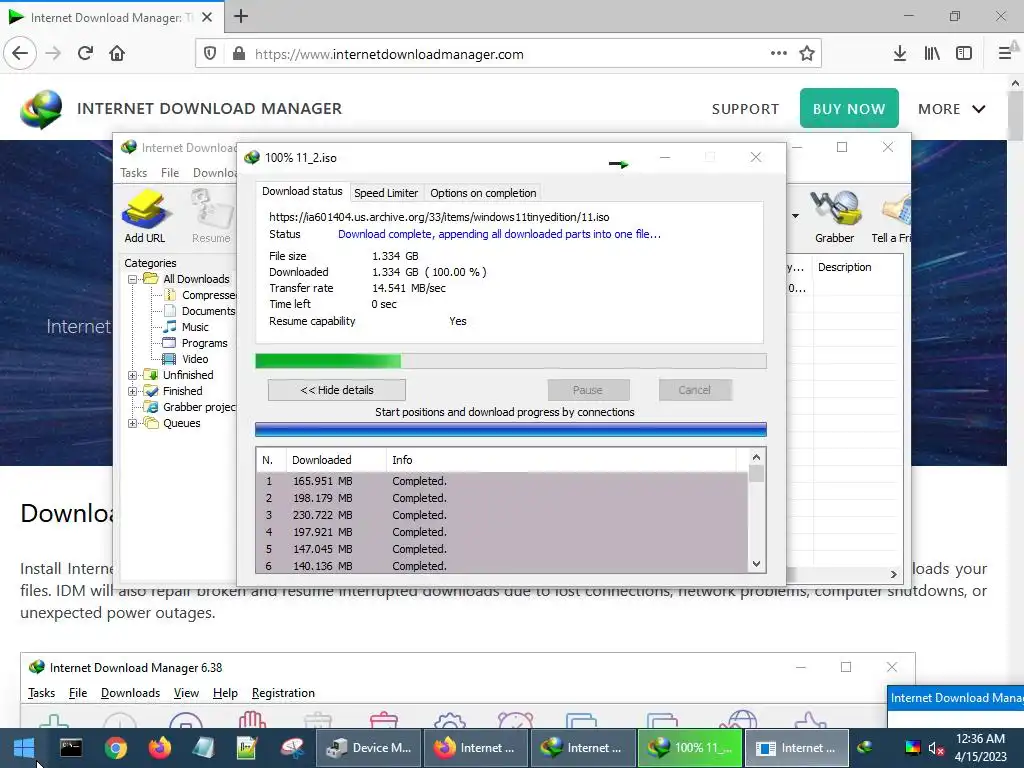Click the Resume toolbar icon in IDM
This screenshot has height=768, width=1024.
[x=212, y=216]
